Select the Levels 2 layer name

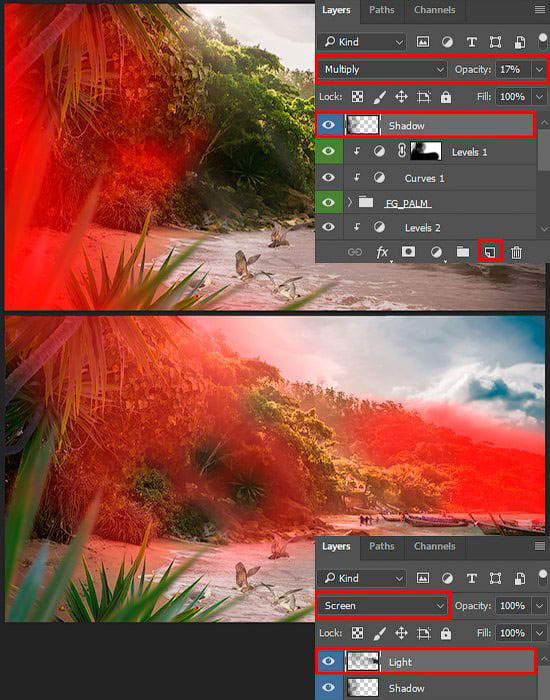(x=422, y=228)
